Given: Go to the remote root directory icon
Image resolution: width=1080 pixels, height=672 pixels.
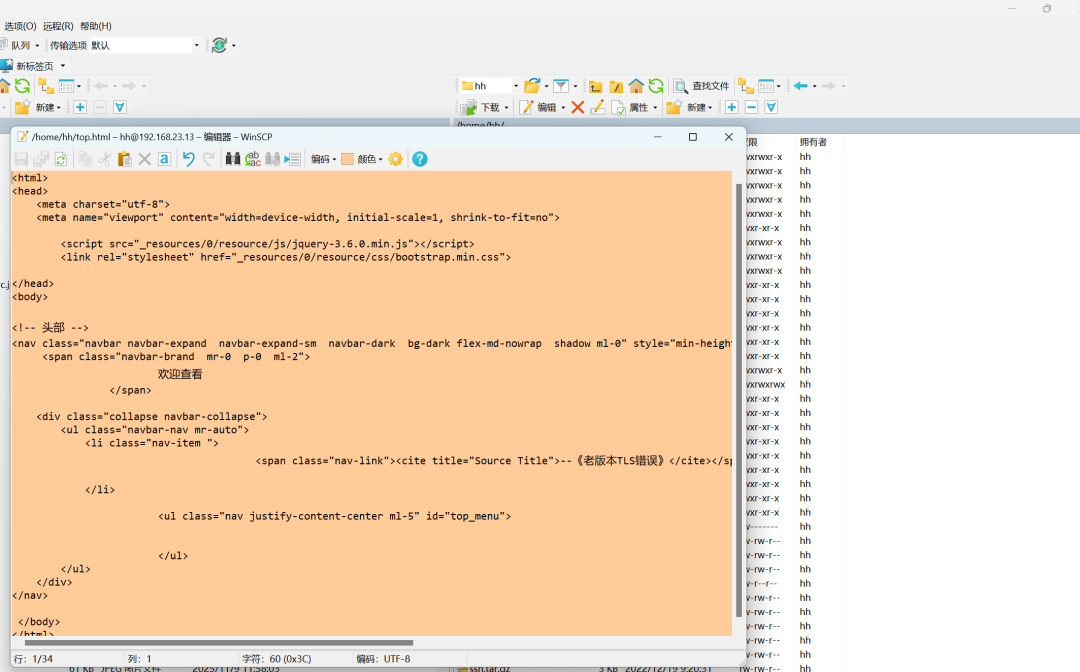Looking at the screenshot, I should click(x=616, y=86).
